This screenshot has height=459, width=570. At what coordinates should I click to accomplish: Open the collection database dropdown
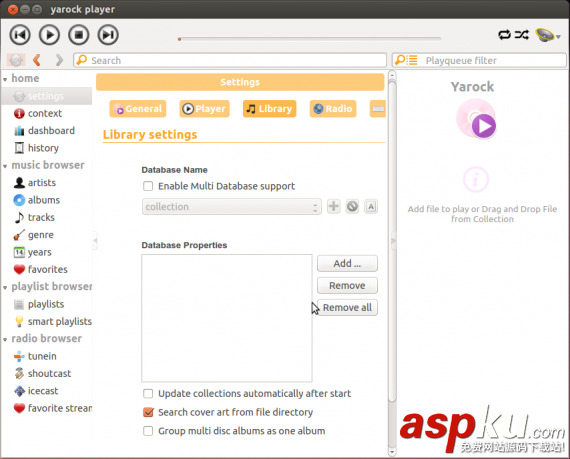[232, 206]
